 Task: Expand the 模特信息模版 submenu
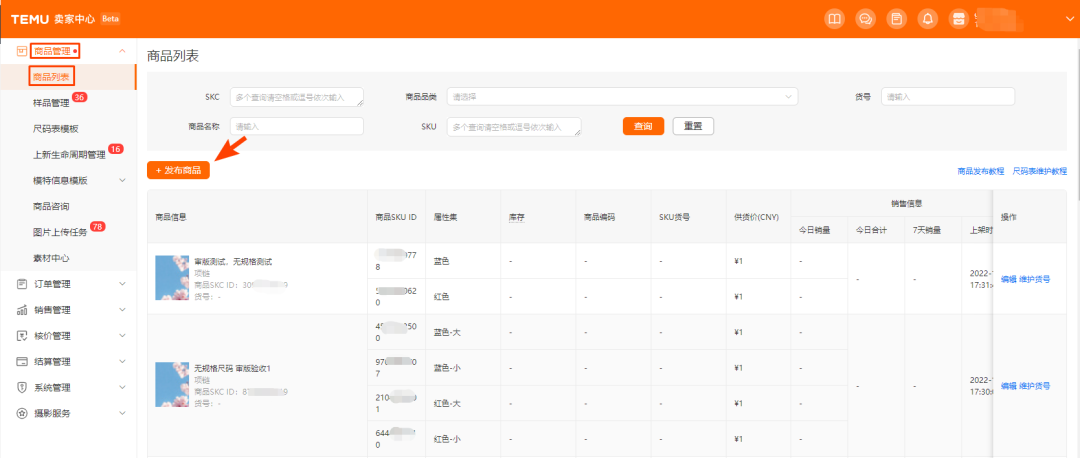(122, 180)
